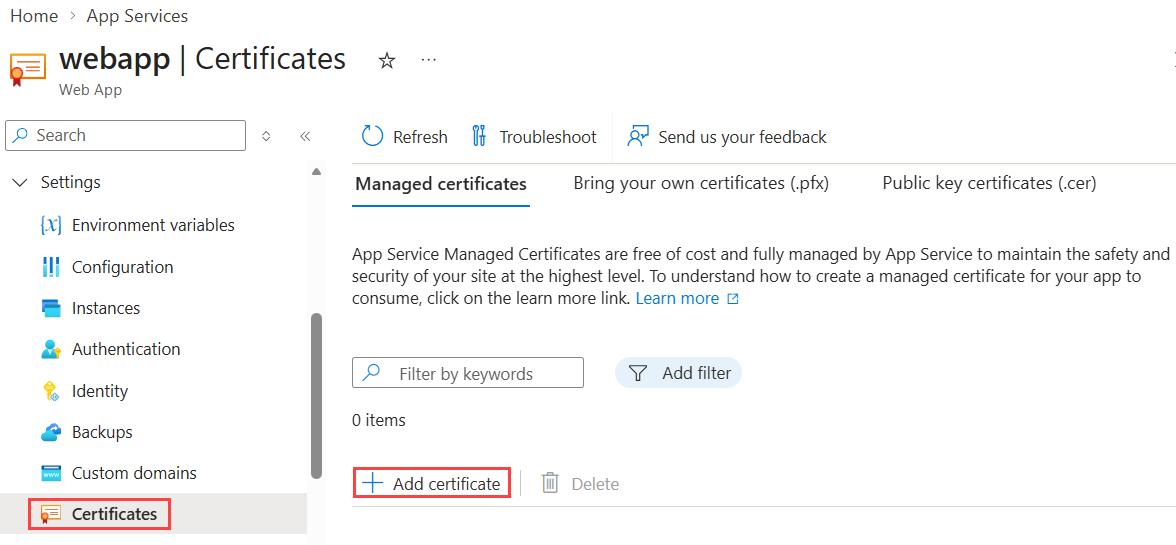
Task: Click the Refresh circular arrow icon
Action: (372, 136)
